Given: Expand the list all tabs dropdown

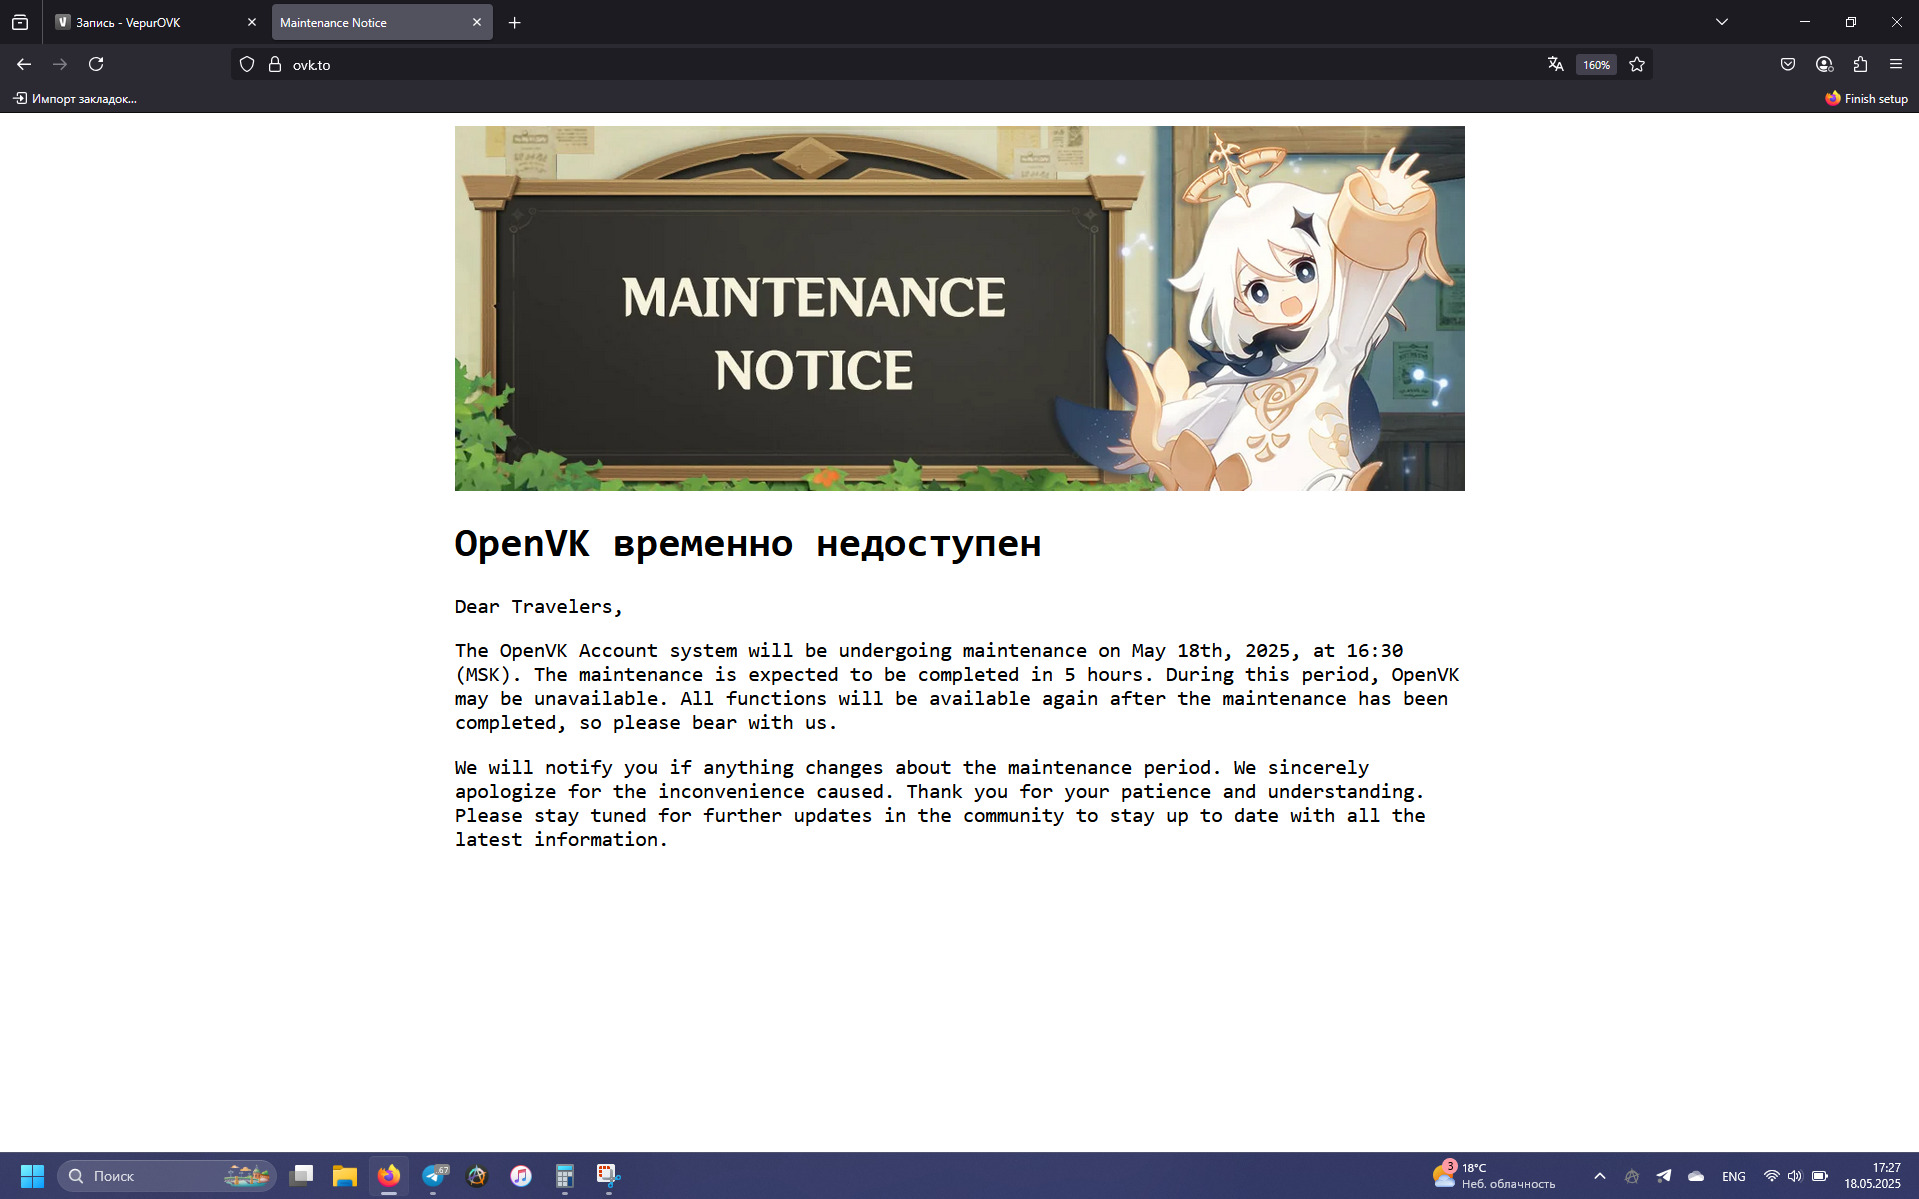Looking at the screenshot, I should [x=1722, y=22].
